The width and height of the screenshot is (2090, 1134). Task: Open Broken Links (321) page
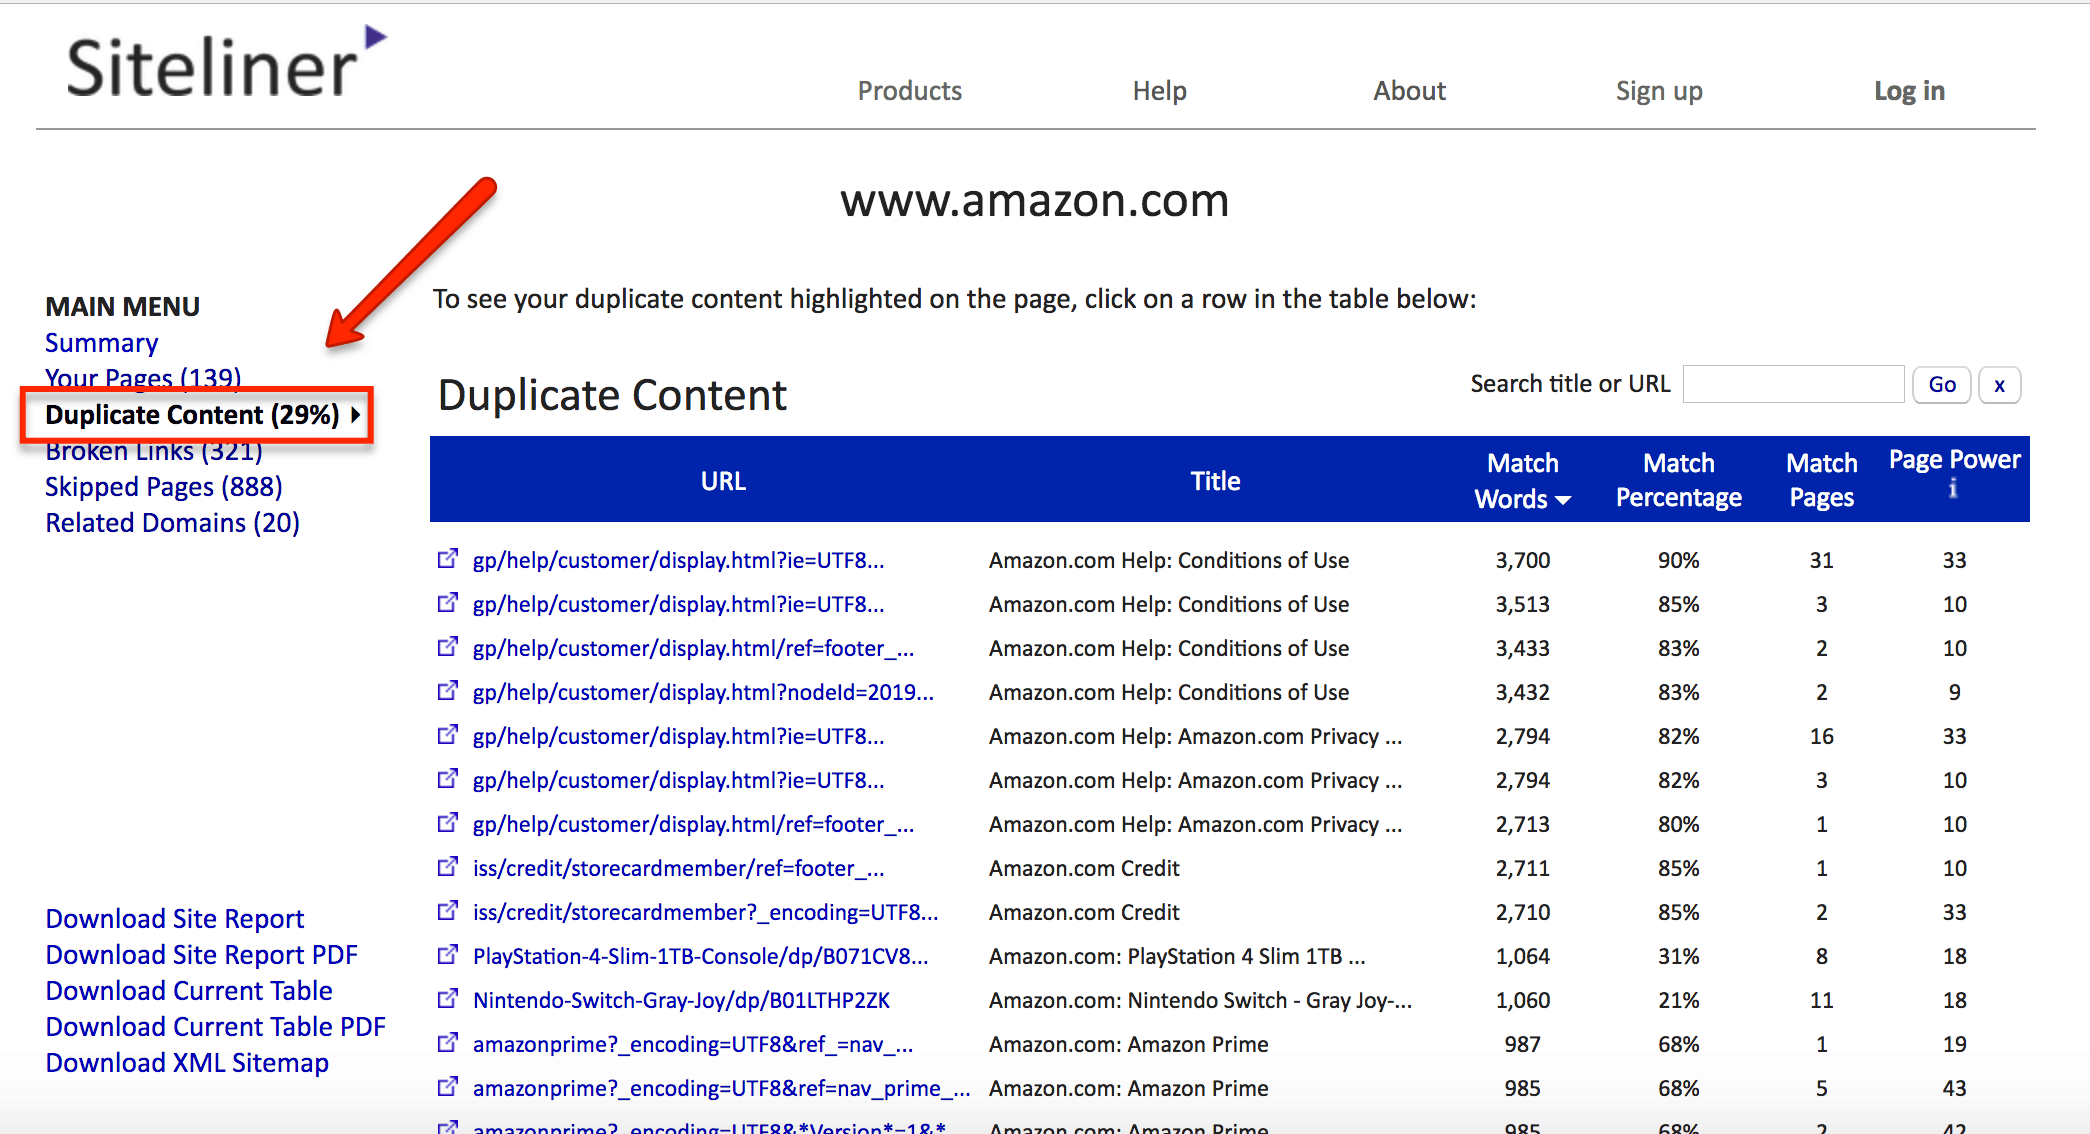[x=154, y=452]
